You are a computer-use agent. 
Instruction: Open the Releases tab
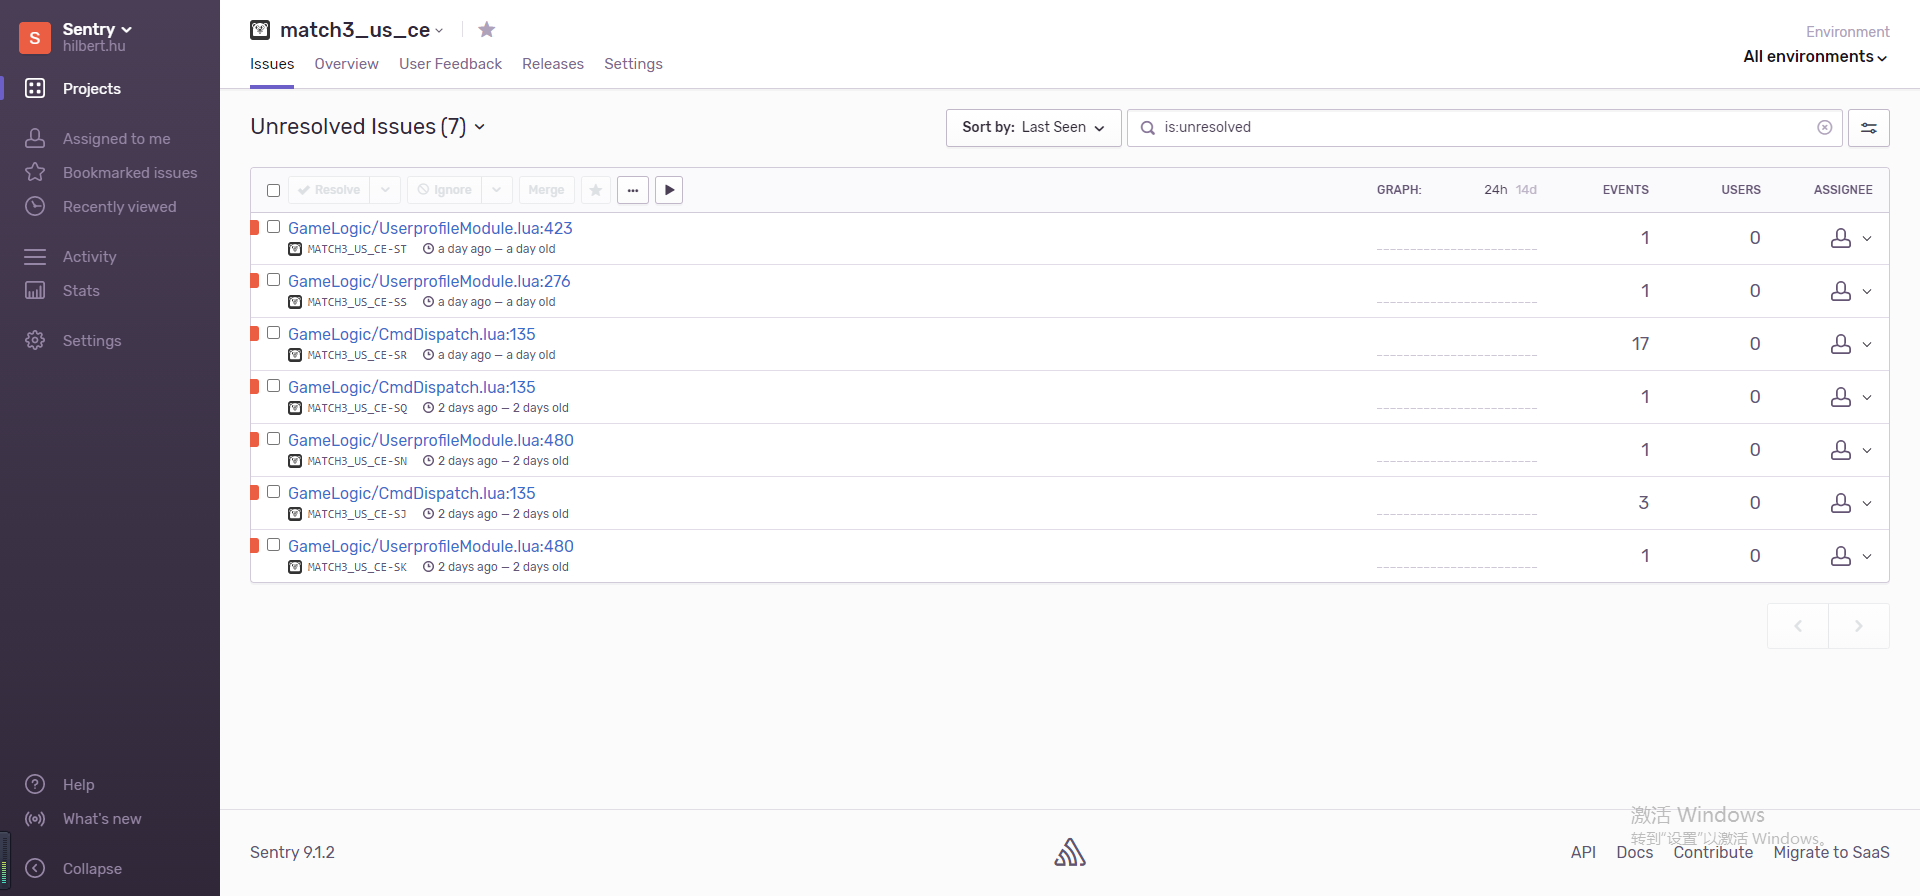[x=553, y=64]
